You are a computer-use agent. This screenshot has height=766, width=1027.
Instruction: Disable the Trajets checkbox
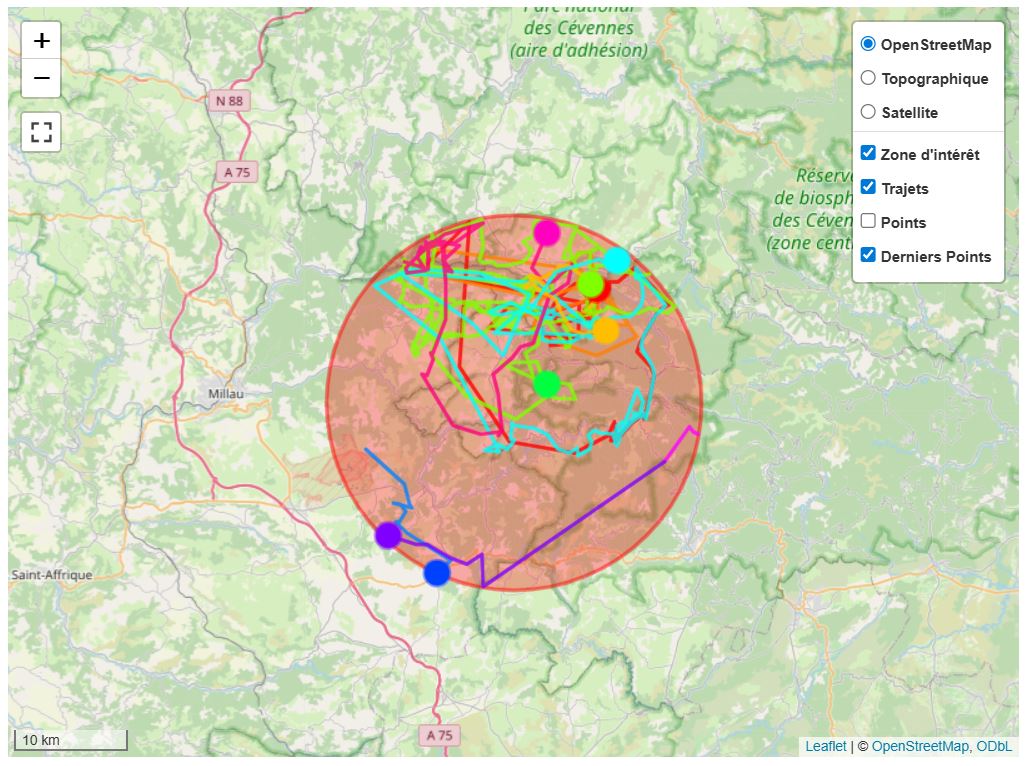[867, 186]
